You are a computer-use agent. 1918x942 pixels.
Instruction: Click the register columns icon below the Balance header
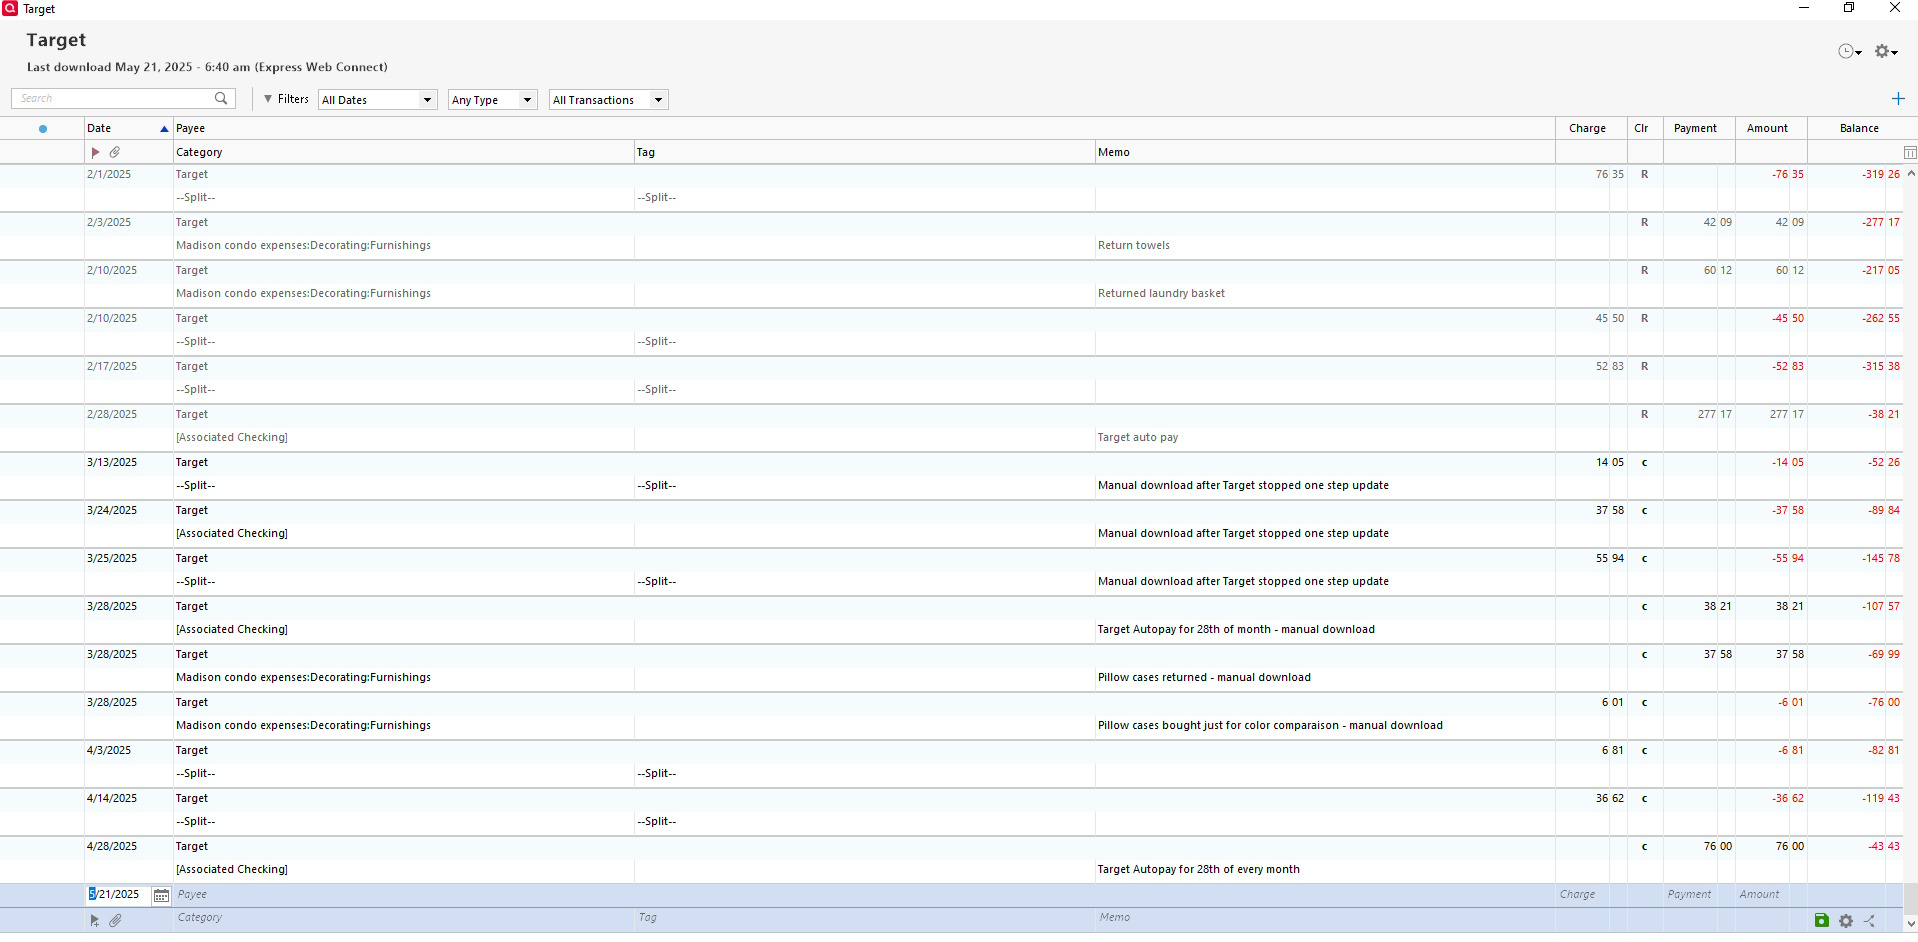click(x=1910, y=152)
